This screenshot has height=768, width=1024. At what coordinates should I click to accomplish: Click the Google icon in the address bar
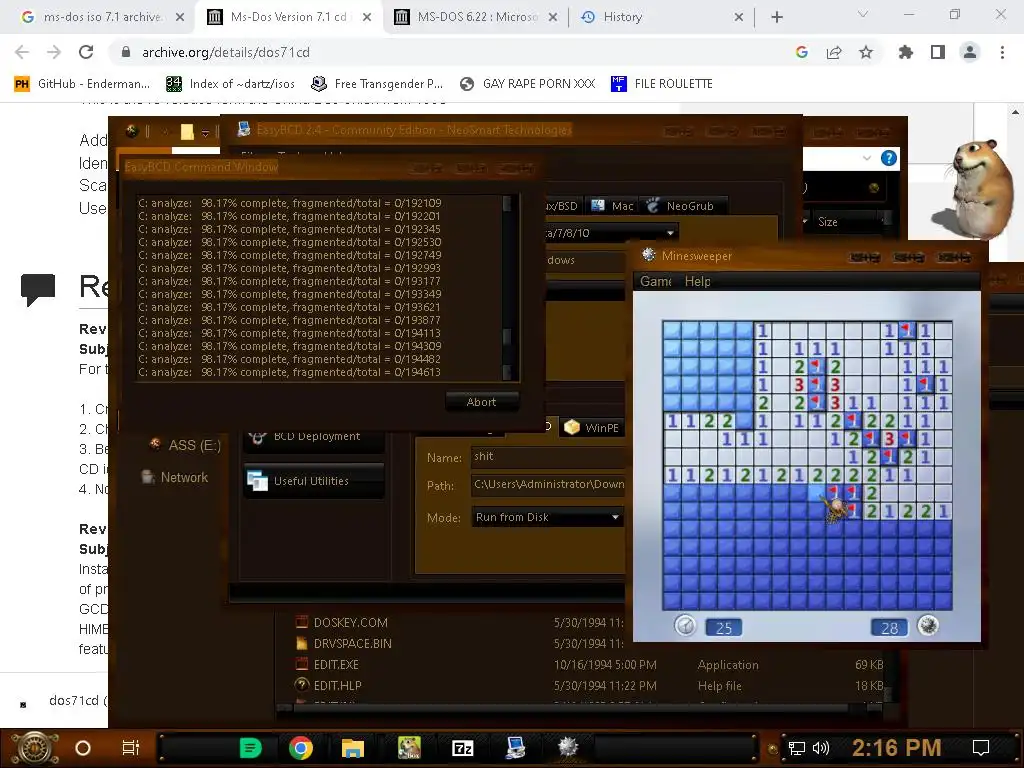(802, 52)
